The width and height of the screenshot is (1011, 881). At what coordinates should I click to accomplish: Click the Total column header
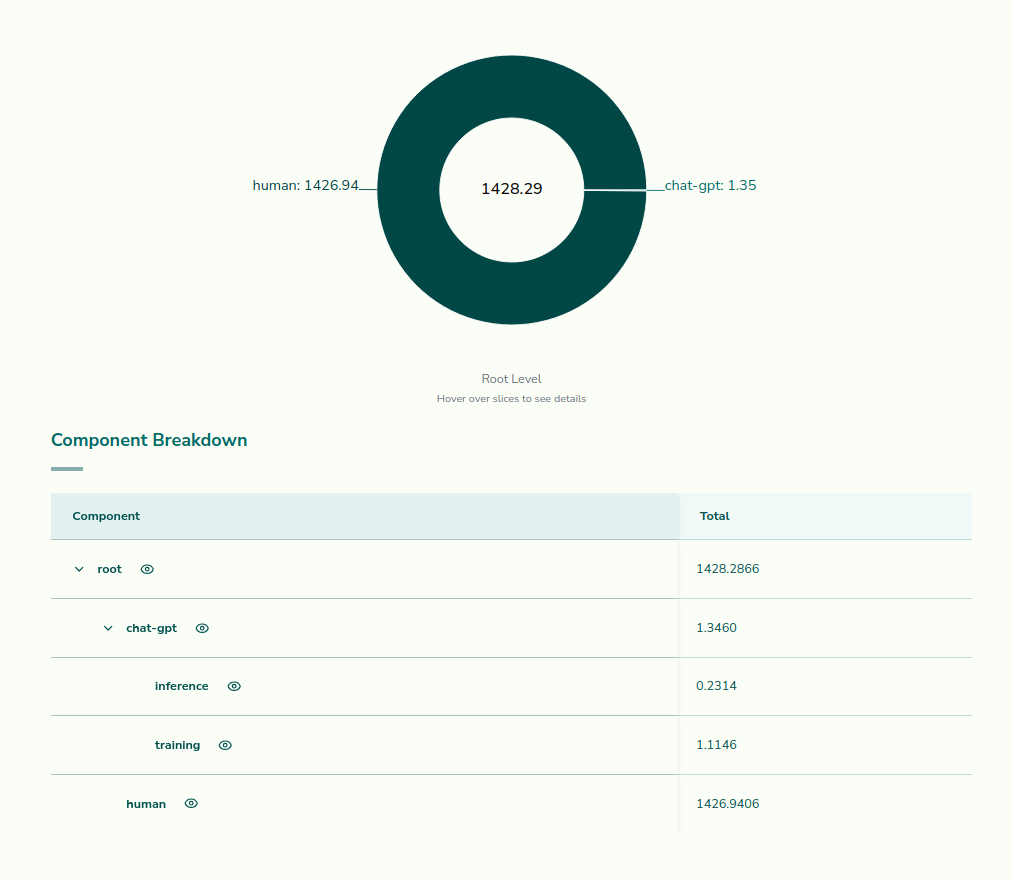[x=825, y=516]
